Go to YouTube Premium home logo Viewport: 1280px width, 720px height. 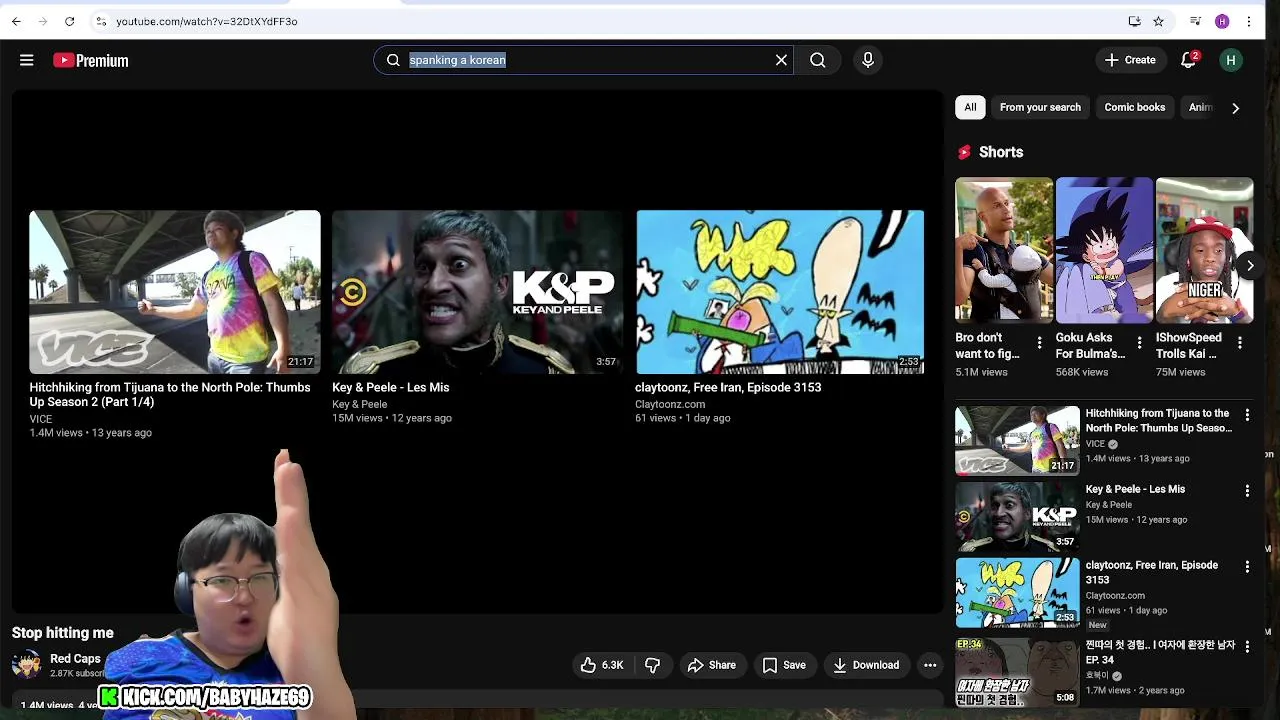tap(91, 61)
